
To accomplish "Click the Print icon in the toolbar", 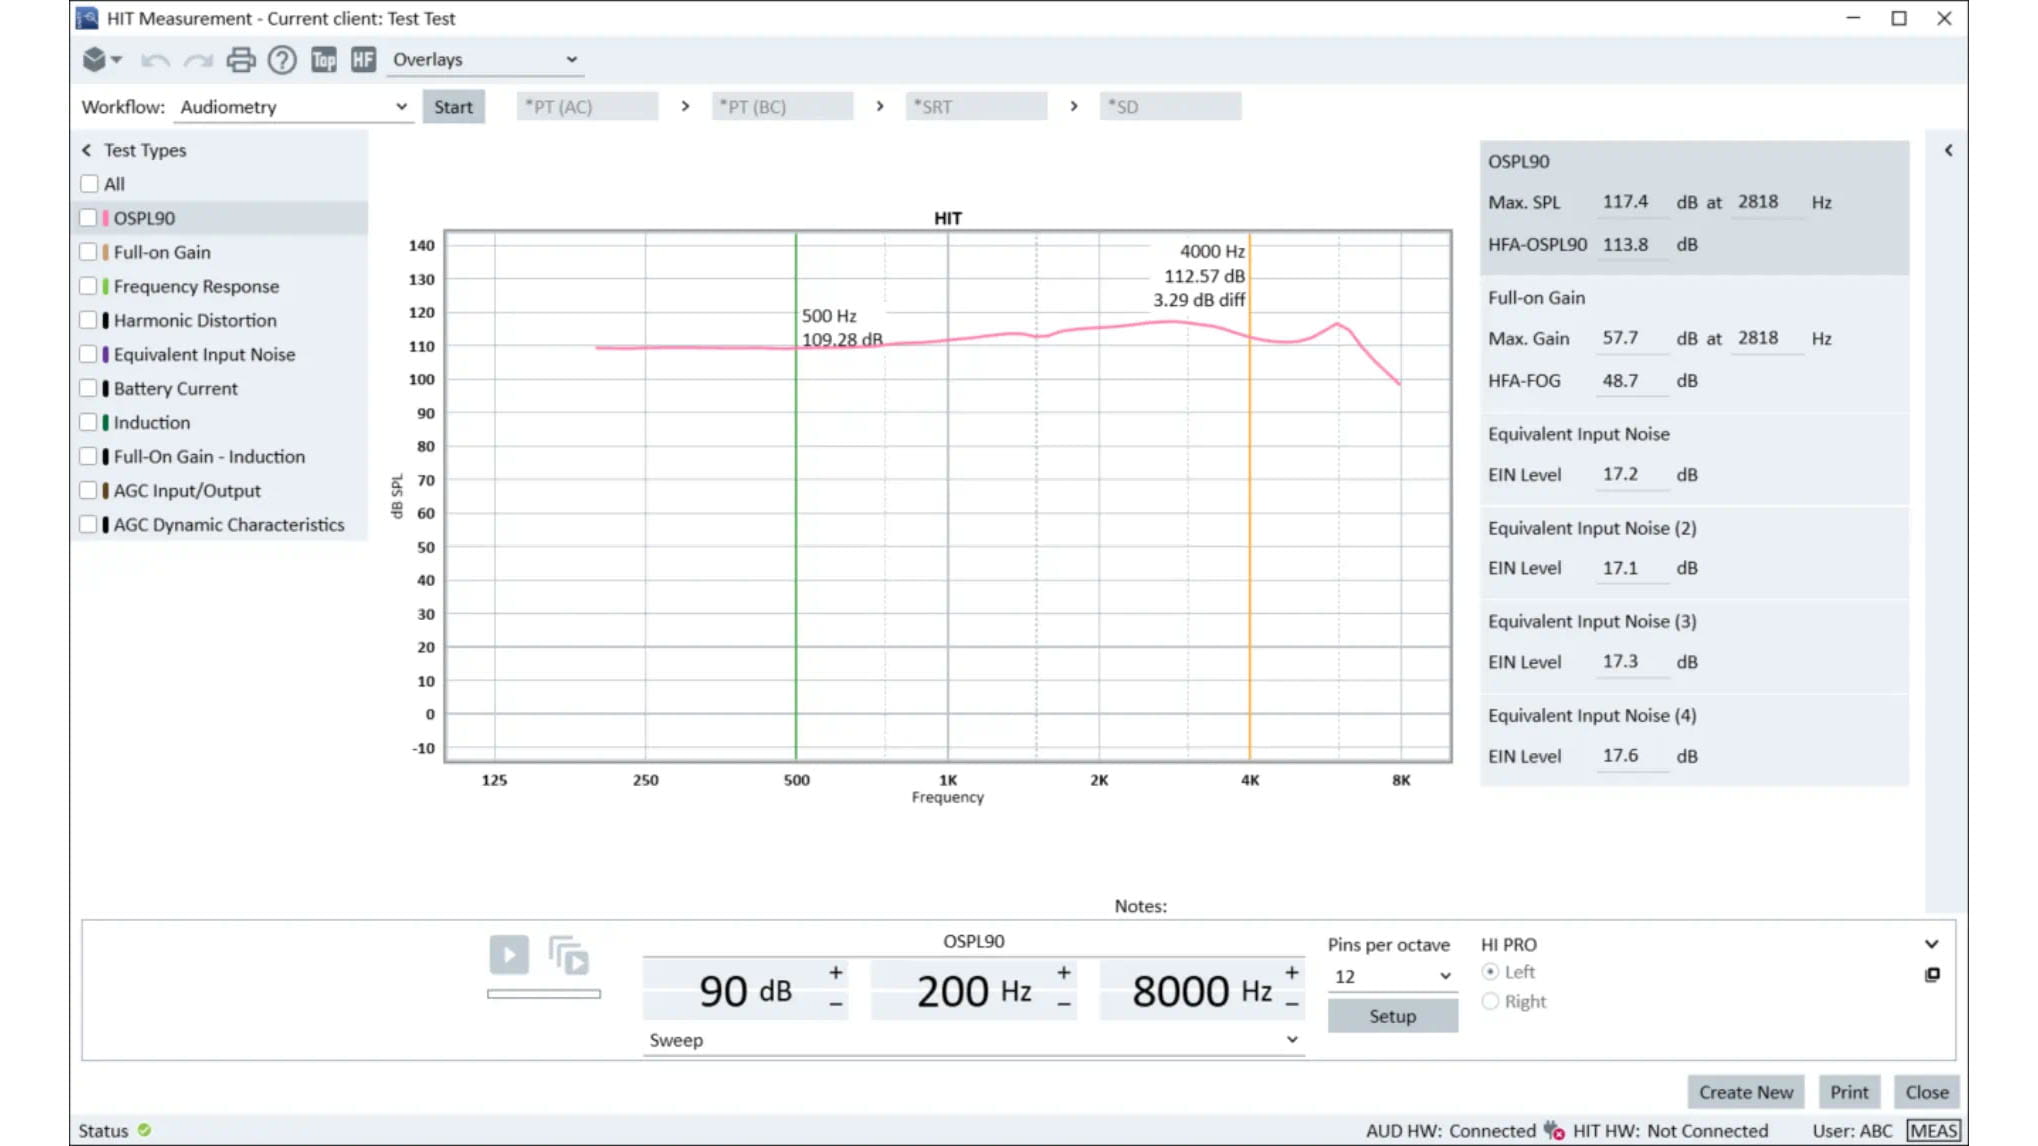I will point(239,60).
